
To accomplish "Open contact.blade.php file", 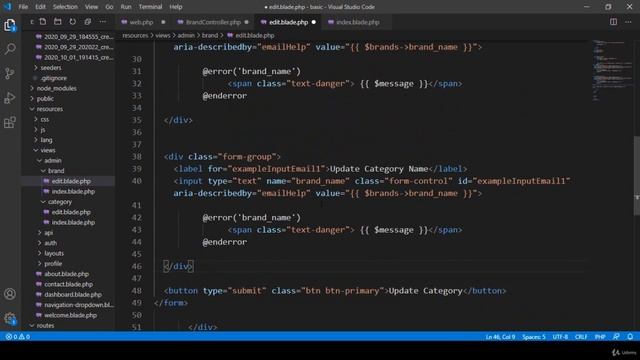I will click(x=68, y=284).
